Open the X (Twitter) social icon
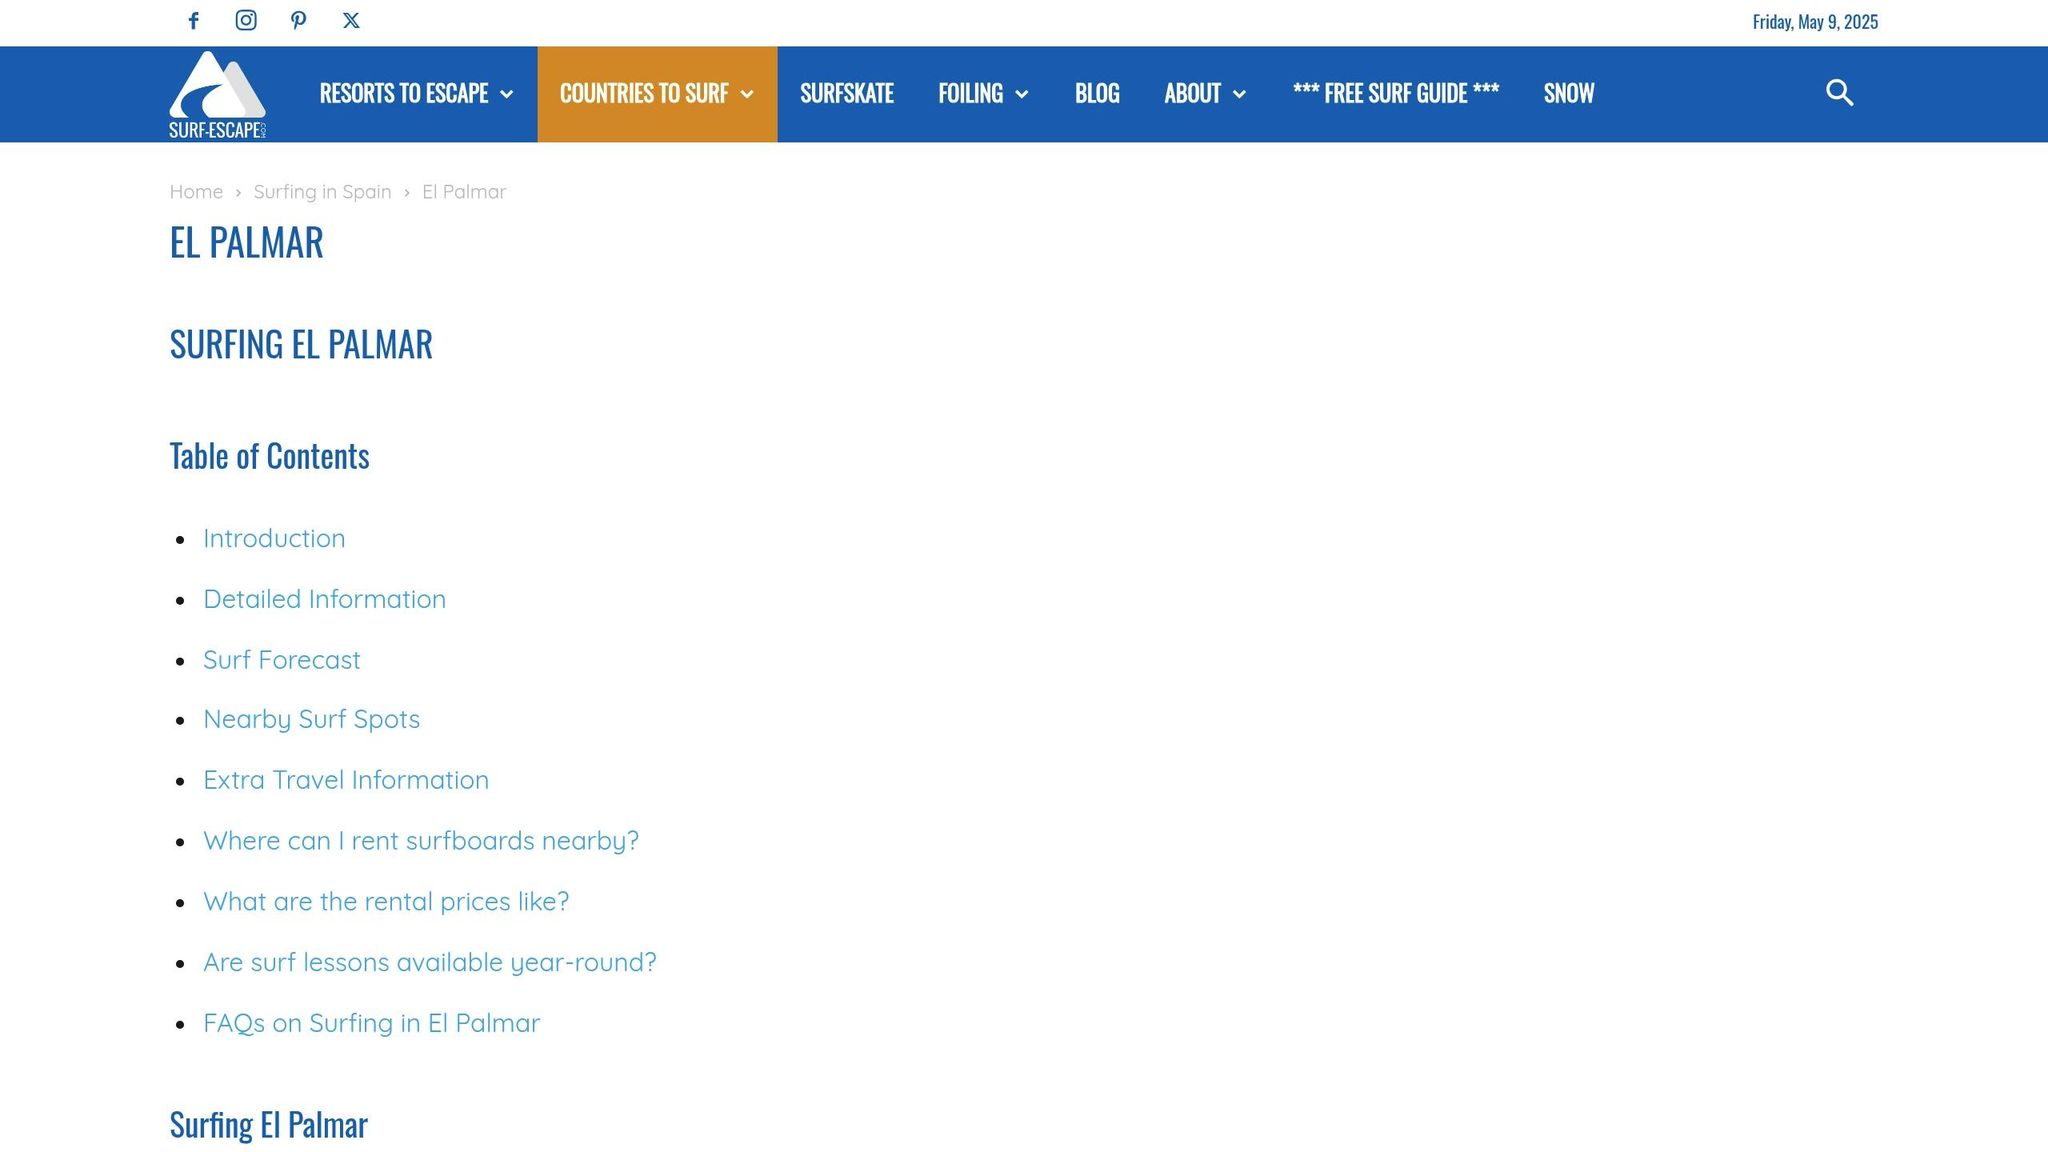 point(351,21)
